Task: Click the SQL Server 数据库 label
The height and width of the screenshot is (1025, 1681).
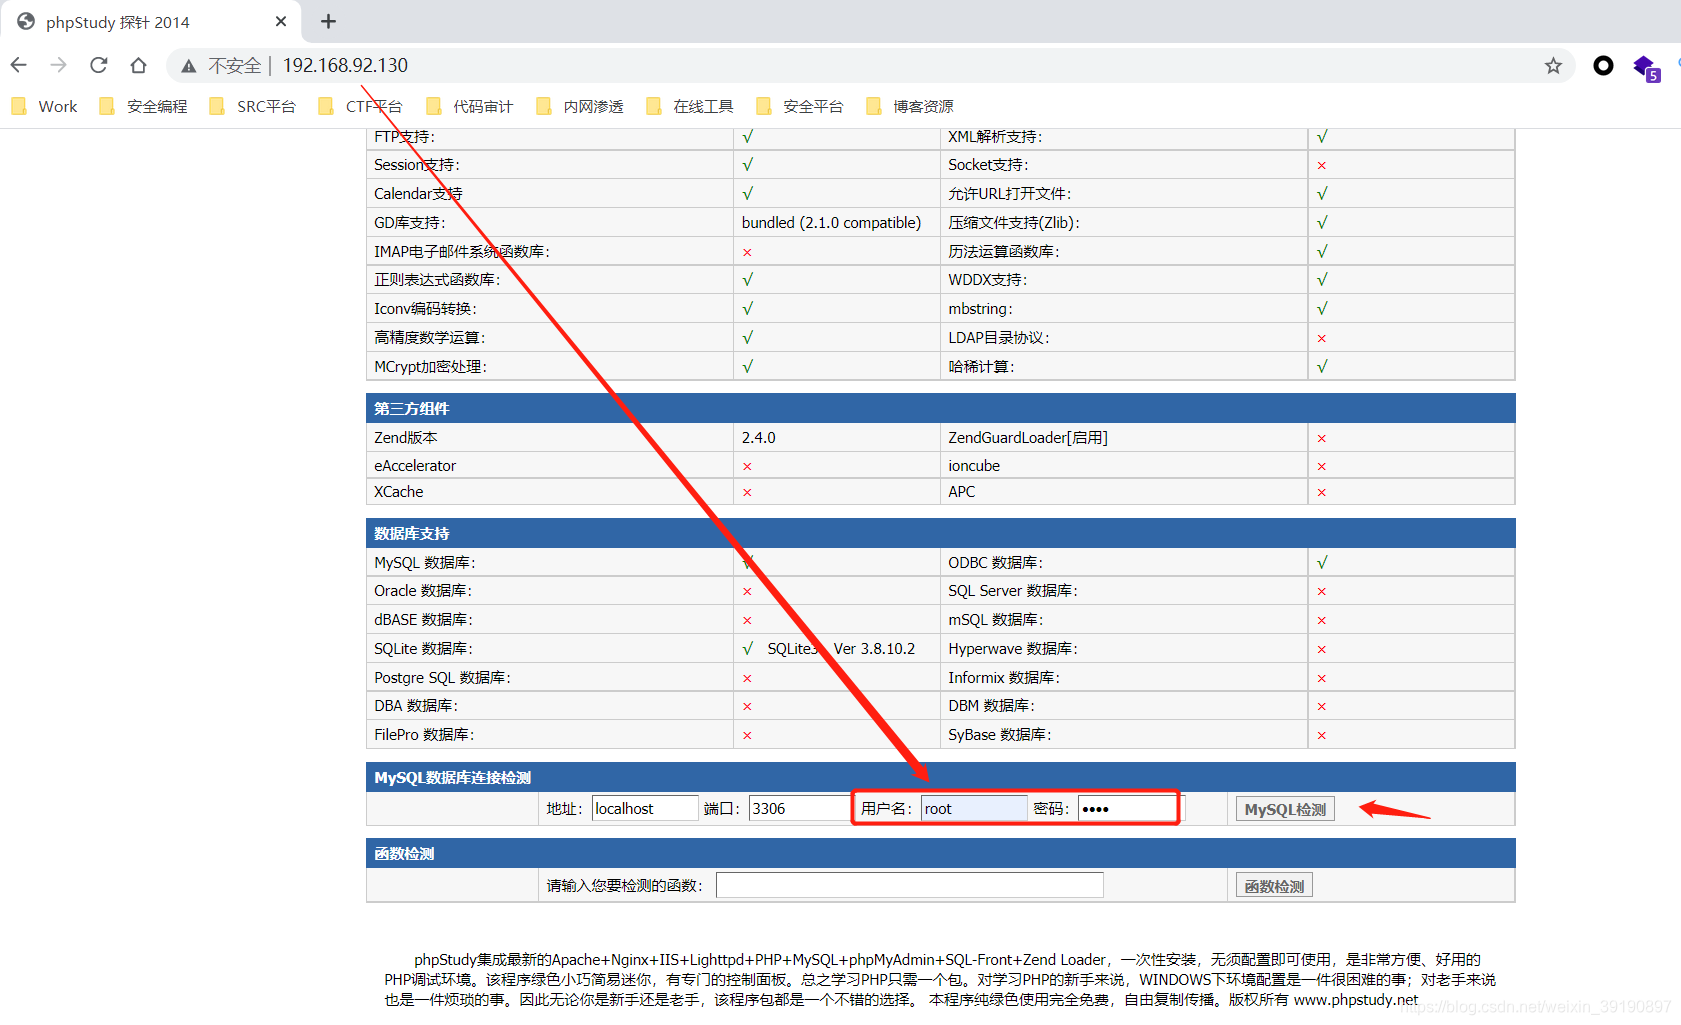Action: tap(1013, 590)
